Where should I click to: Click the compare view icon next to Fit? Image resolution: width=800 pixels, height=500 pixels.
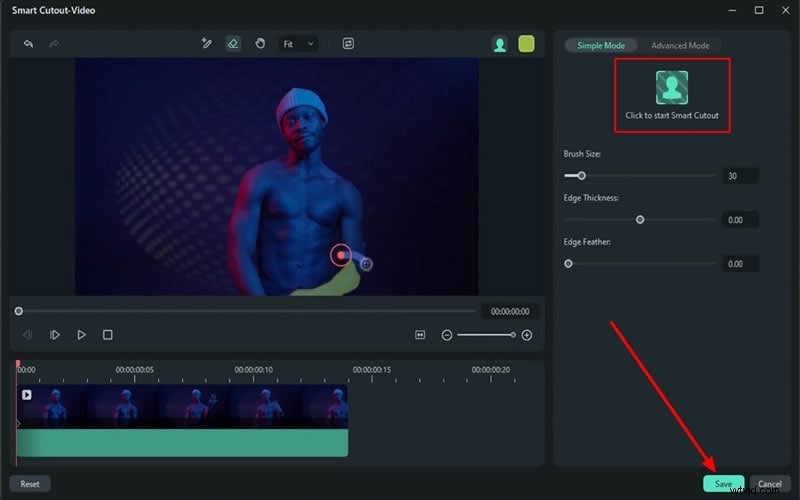[x=348, y=43]
